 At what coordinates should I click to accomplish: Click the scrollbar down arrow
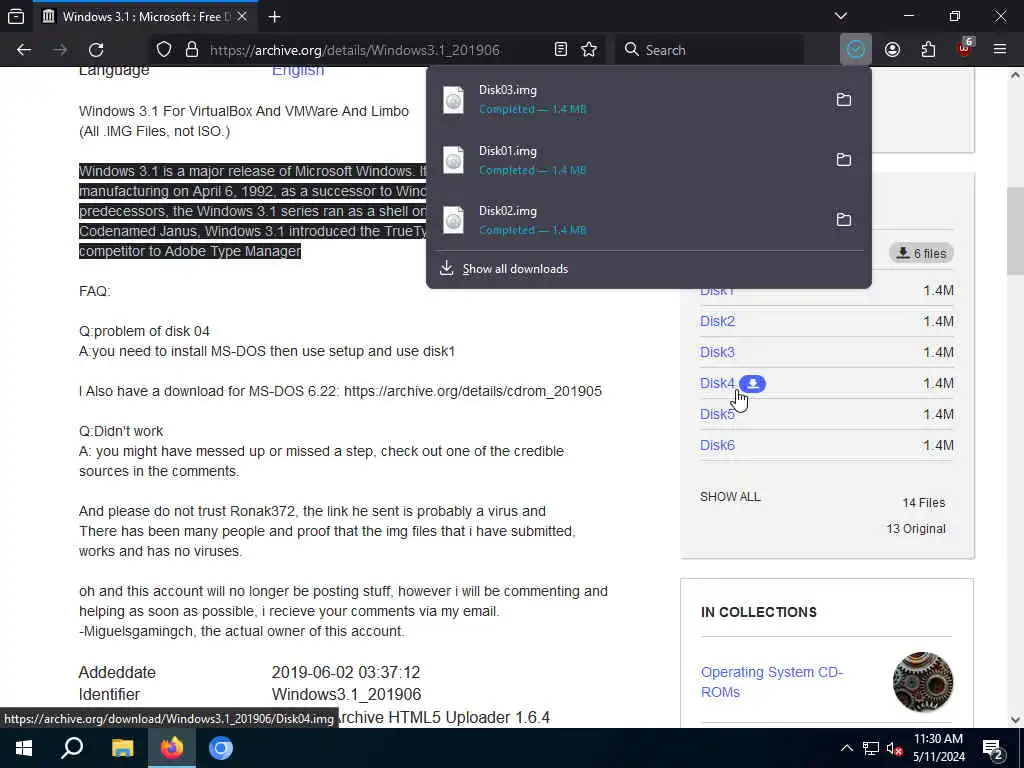tap(1015, 720)
